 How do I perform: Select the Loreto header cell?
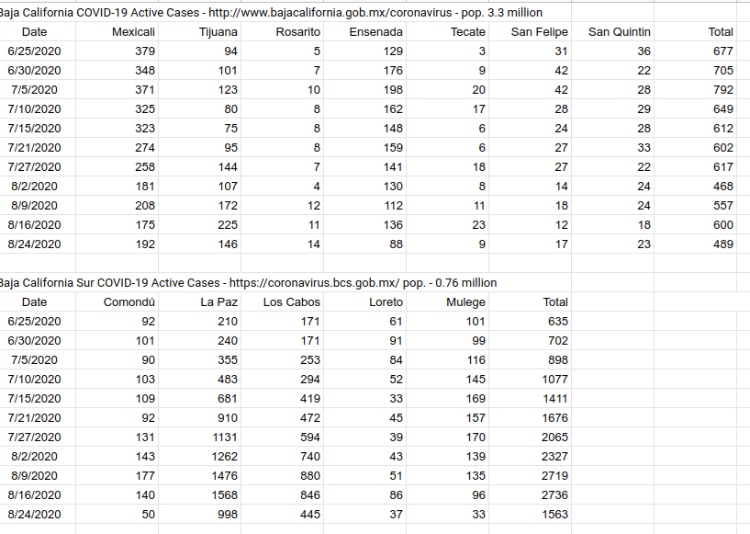tap(365, 302)
